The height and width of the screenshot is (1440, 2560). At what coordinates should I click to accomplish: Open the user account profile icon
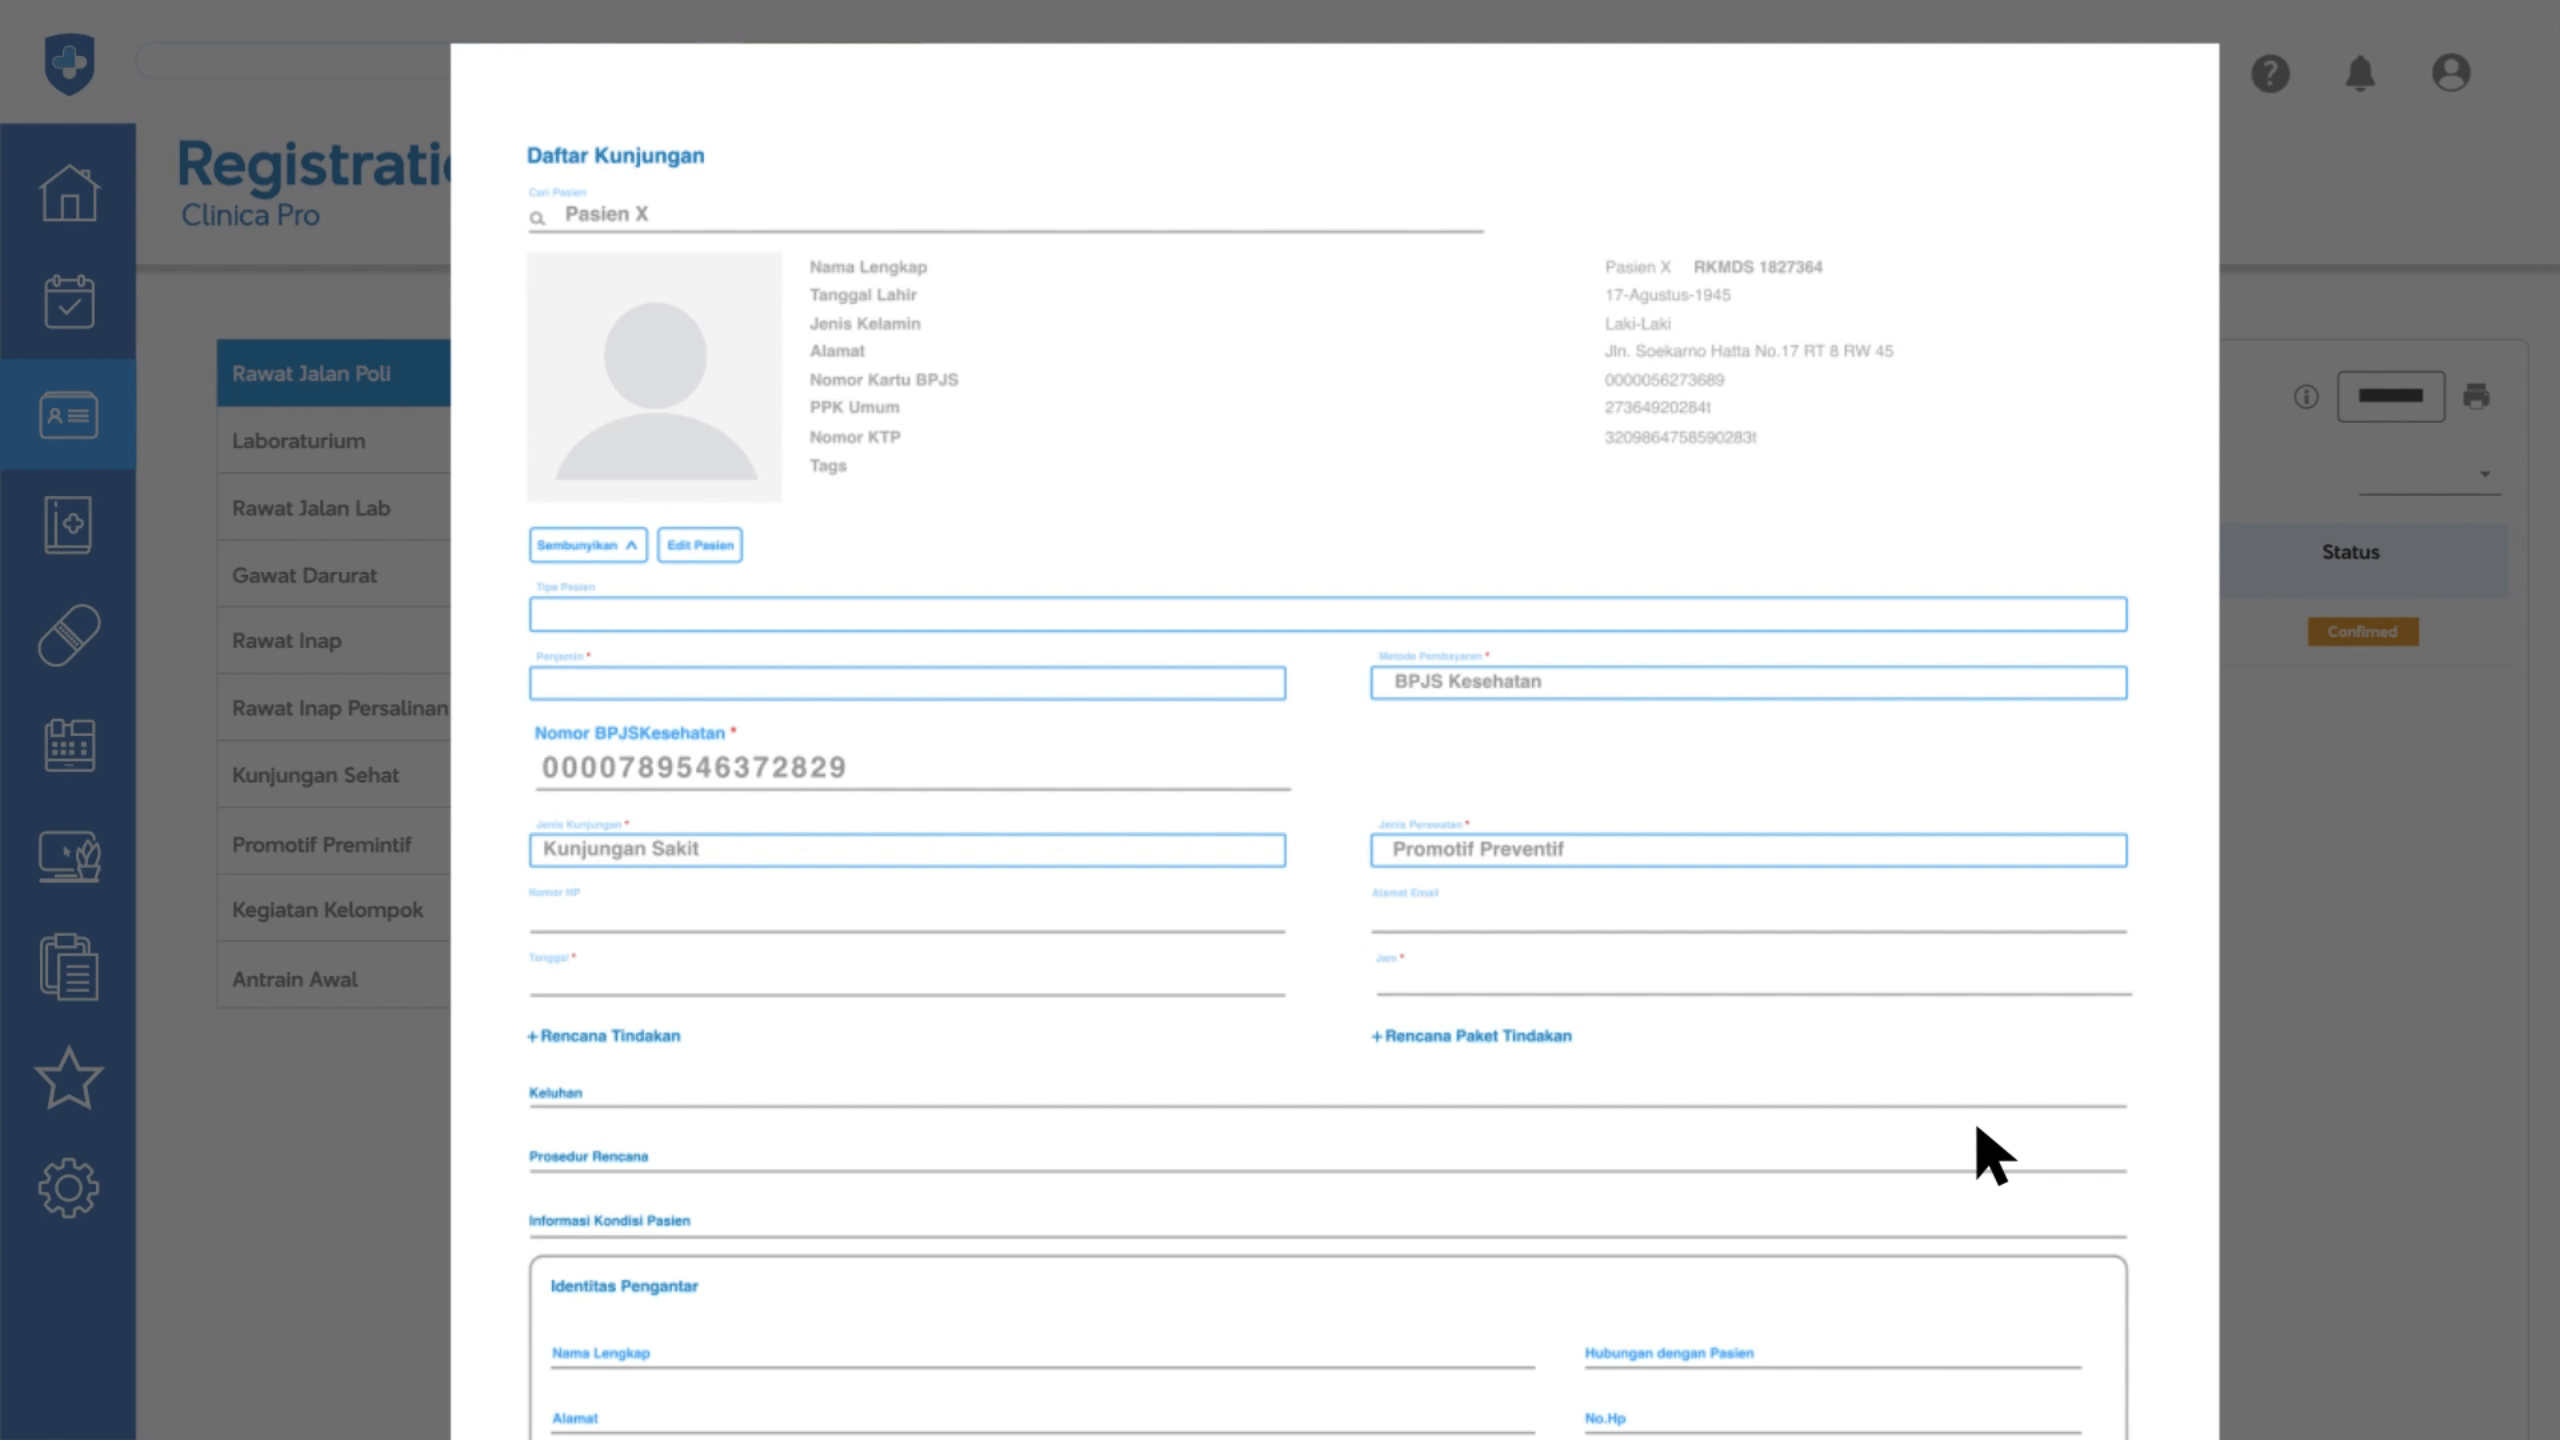tap(2450, 73)
